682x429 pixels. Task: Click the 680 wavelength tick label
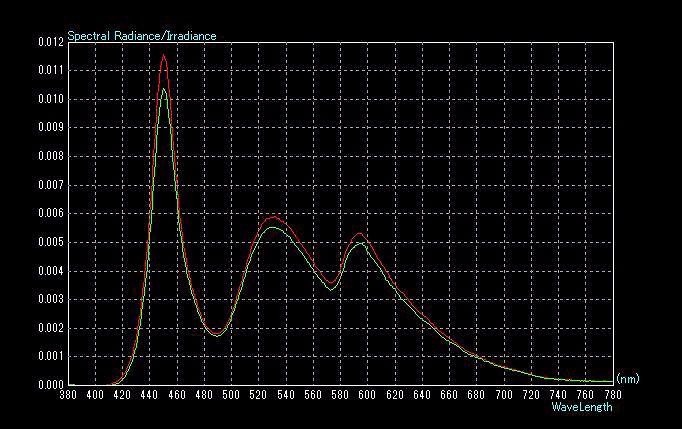pos(476,395)
